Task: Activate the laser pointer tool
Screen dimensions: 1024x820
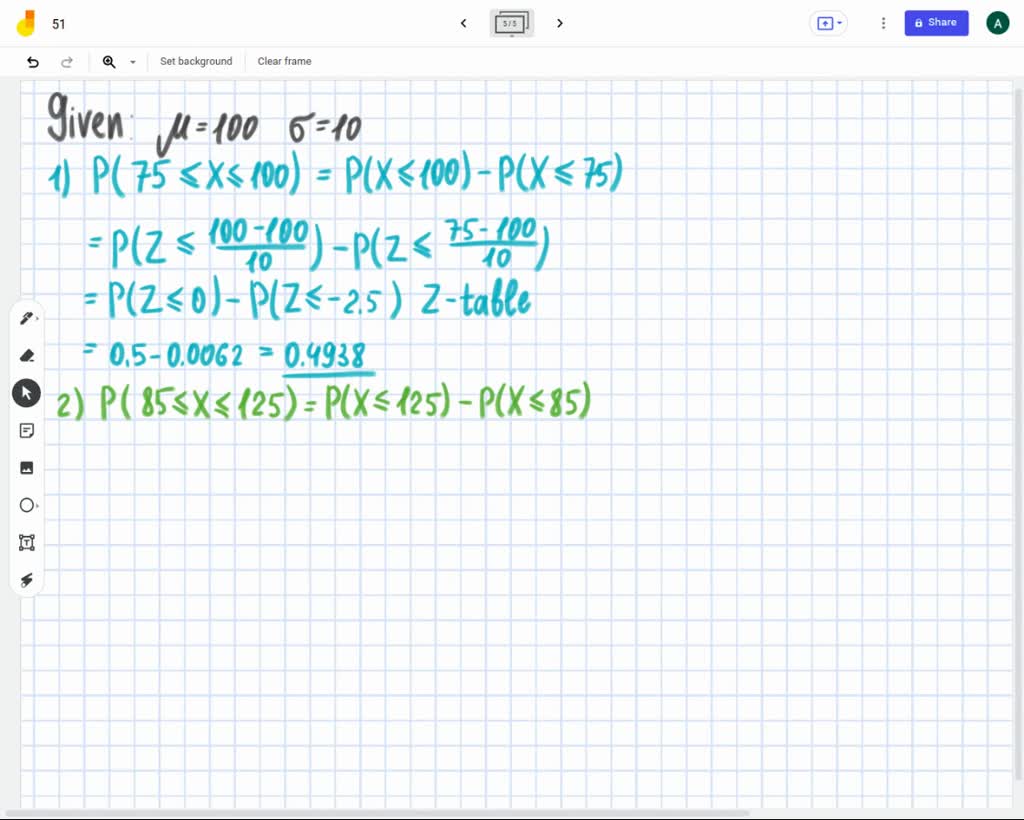Action: 27,580
